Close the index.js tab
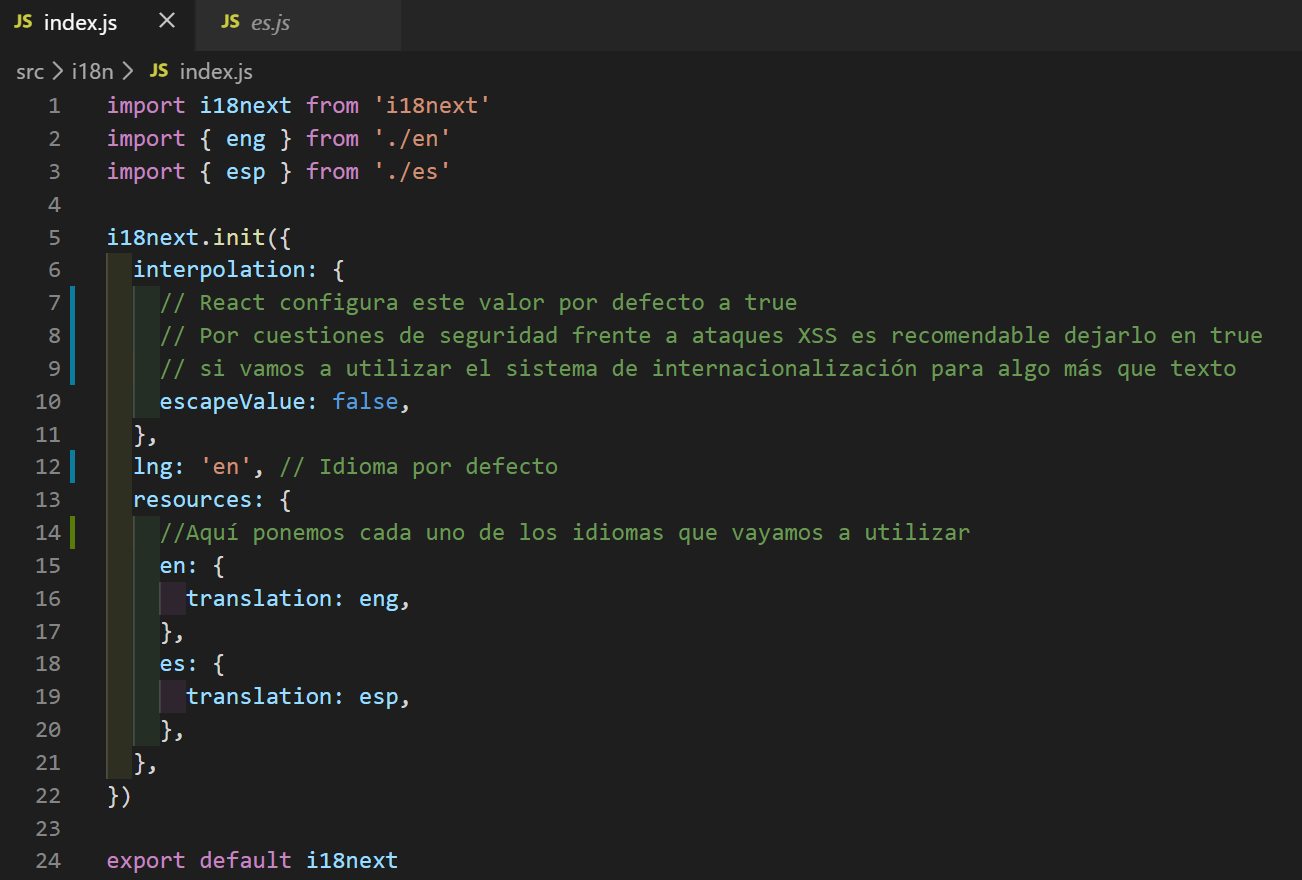Viewport: 1302px width, 880px height. click(x=166, y=22)
